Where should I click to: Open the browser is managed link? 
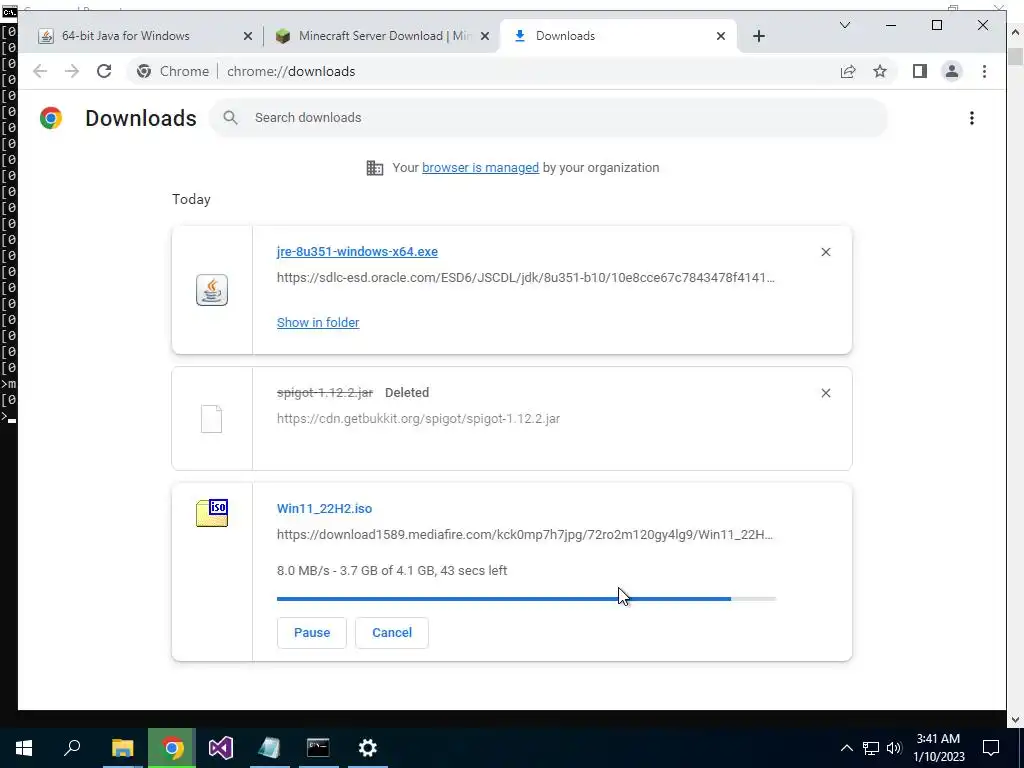(x=480, y=168)
